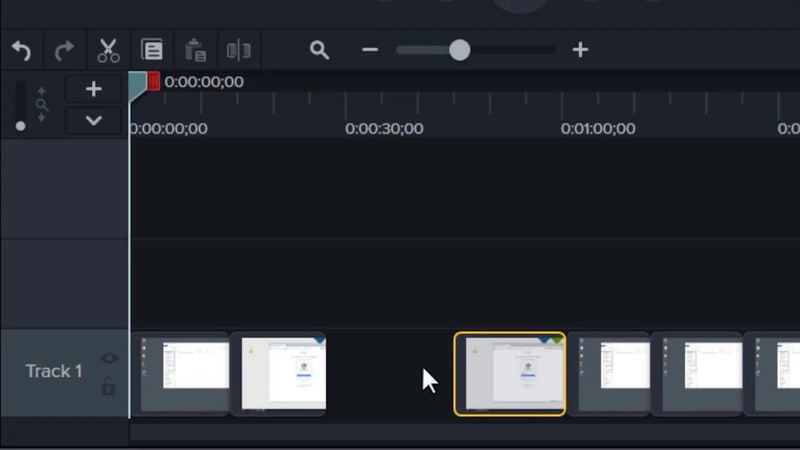Click the horizontal timeline scrollbar
Viewport: 800px width, 450px height.
(x=465, y=432)
